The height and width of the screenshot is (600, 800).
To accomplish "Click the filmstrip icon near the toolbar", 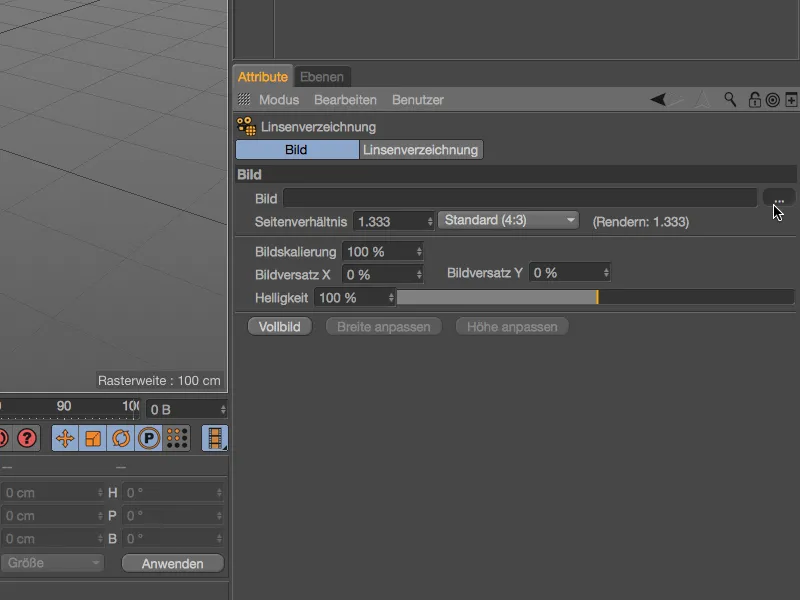I will (215, 438).
